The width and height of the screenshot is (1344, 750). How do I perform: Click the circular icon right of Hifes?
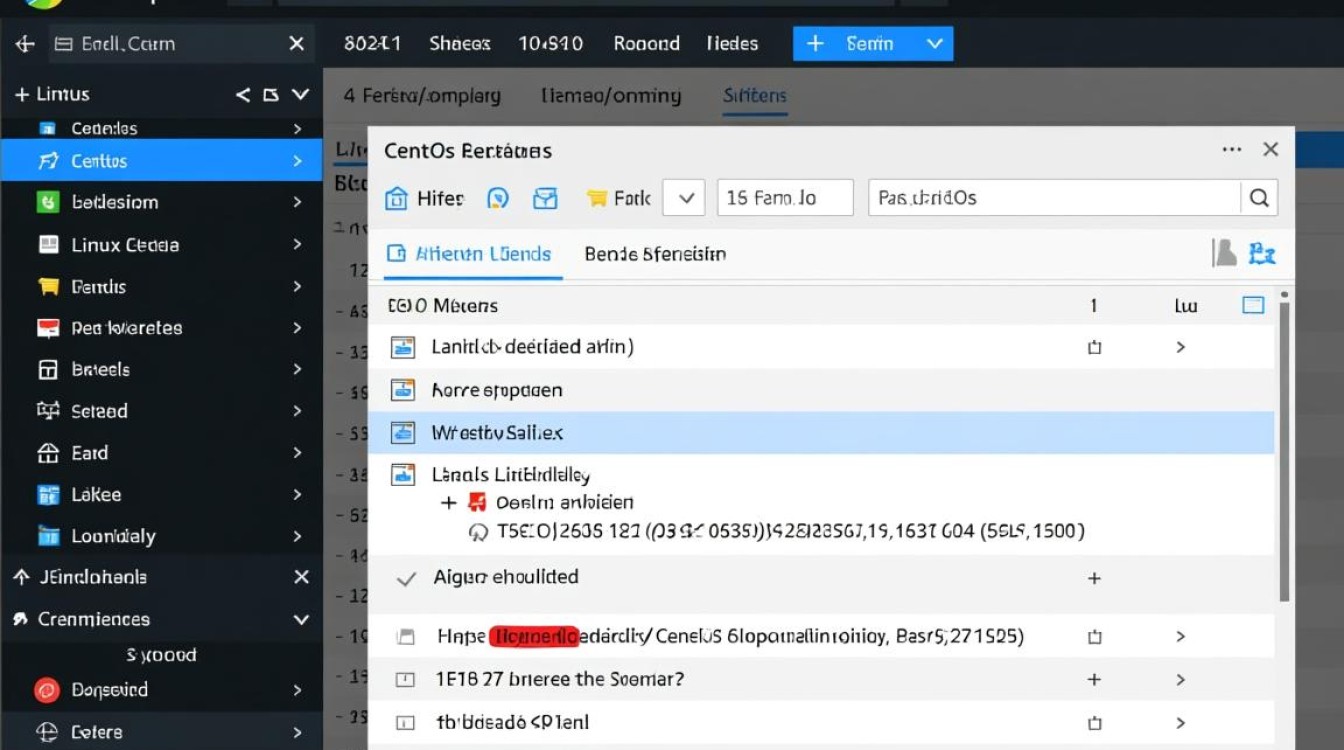tap(497, 198)
